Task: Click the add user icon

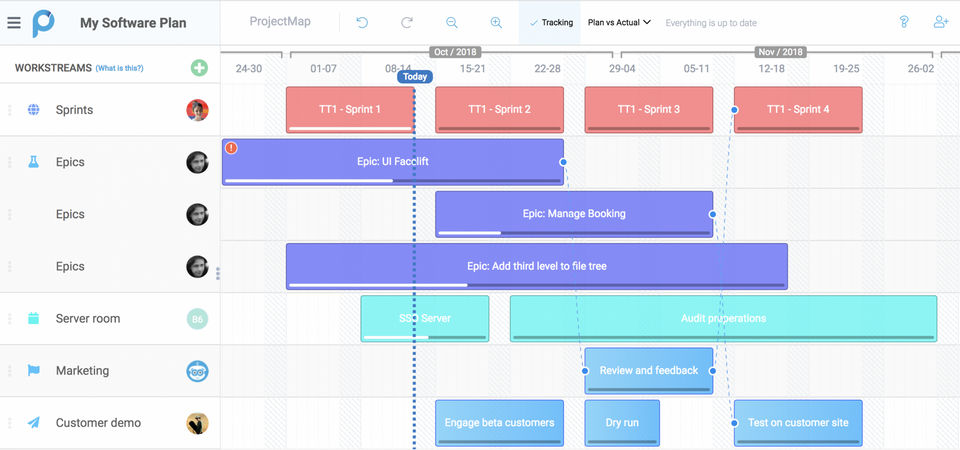Action: click(940, 22)
